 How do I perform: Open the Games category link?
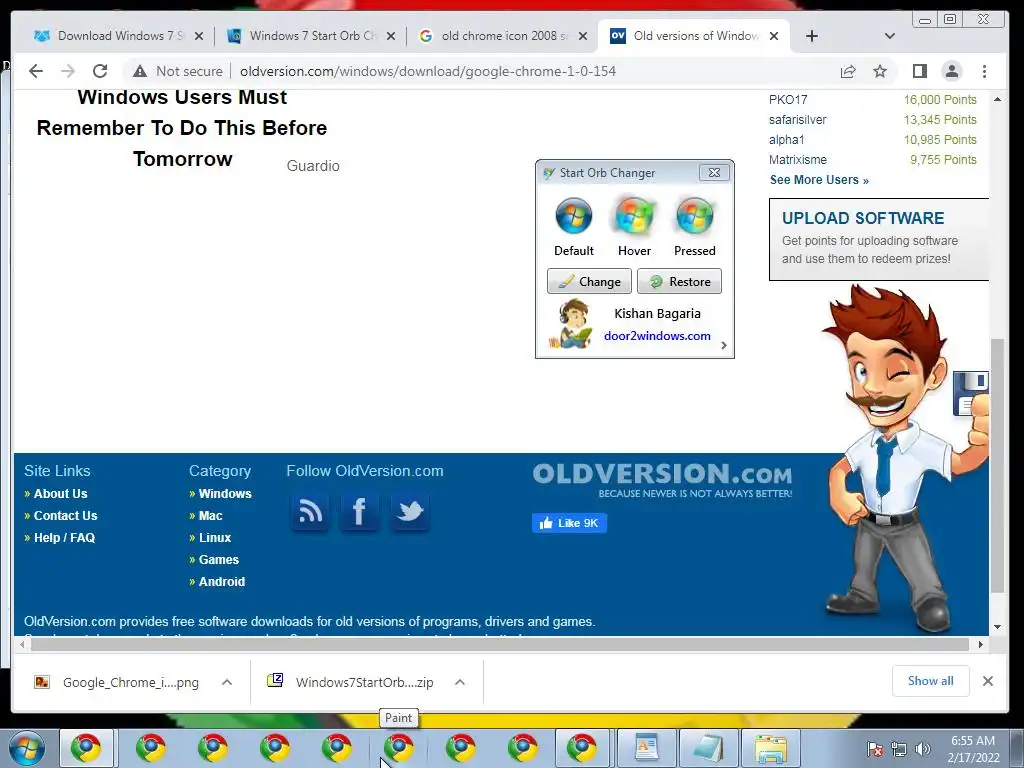pyautogui.click(x=218, y=560)
